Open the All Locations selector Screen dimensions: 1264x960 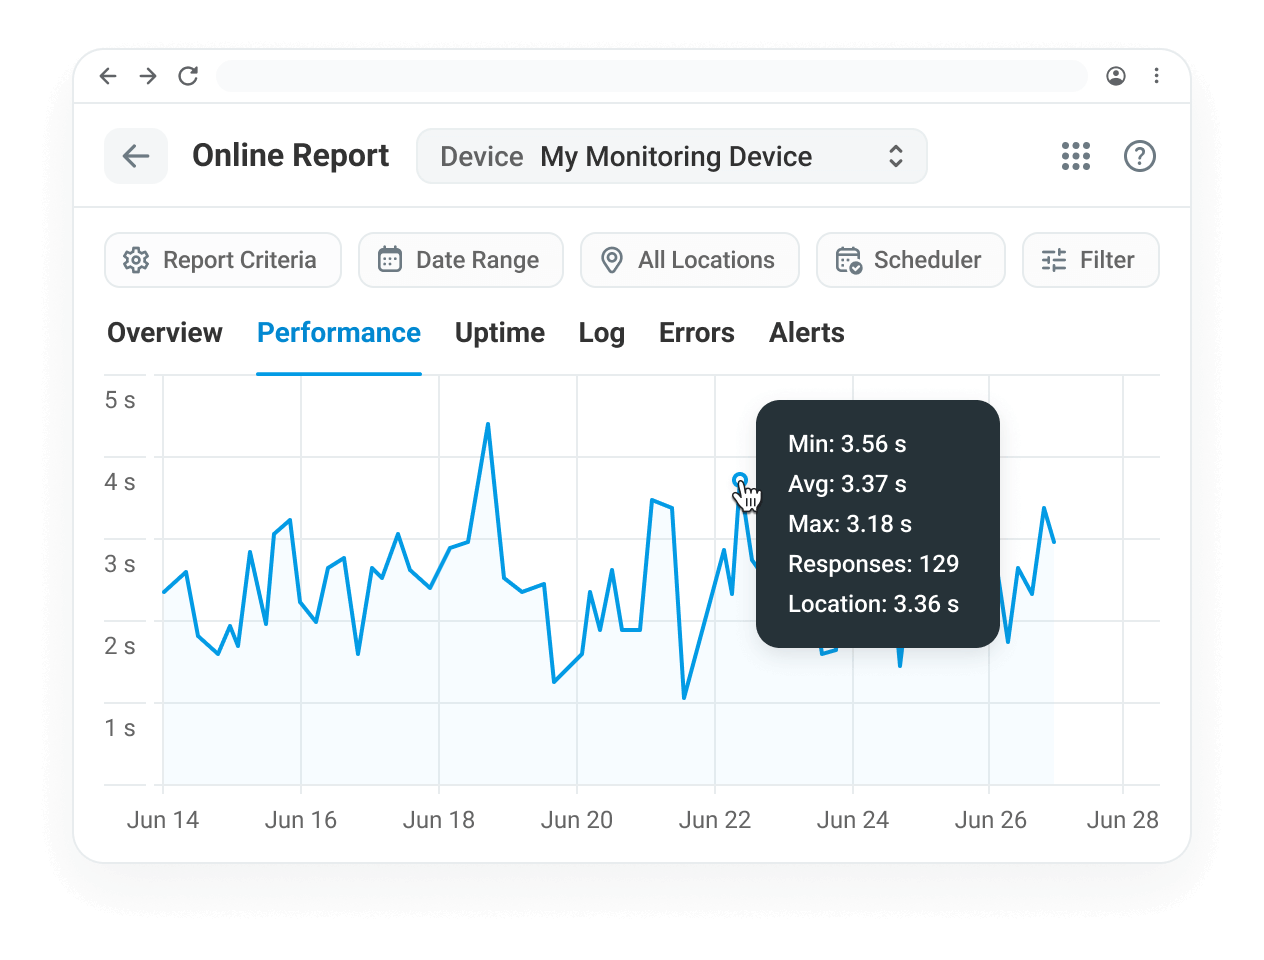(x=689, y=259)
